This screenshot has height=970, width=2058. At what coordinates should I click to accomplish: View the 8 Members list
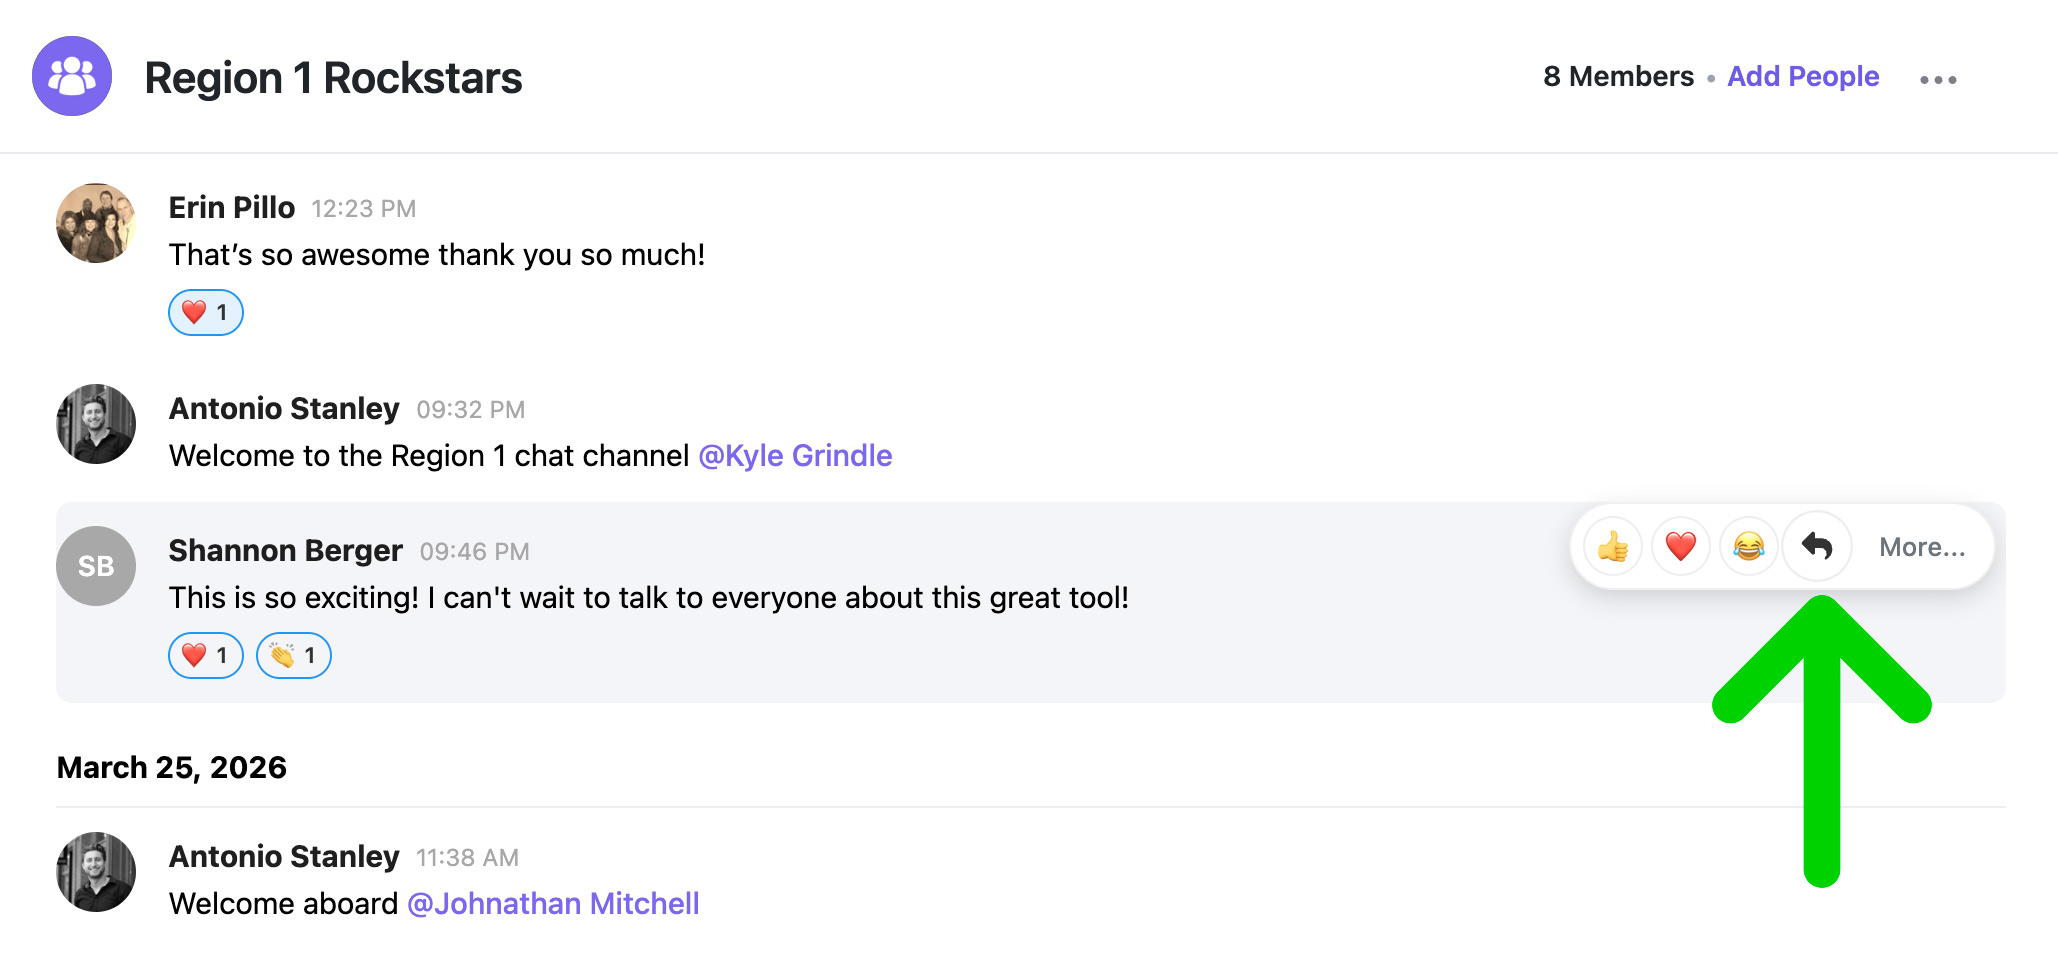(x=1618, y=76)
